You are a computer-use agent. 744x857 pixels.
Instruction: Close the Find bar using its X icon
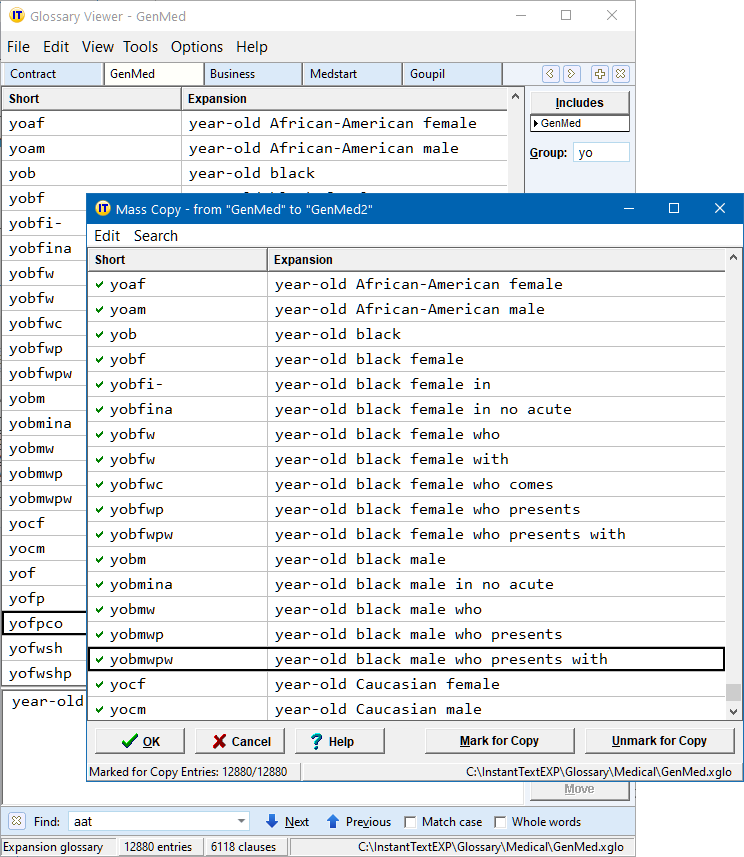[x=17, y=822]
